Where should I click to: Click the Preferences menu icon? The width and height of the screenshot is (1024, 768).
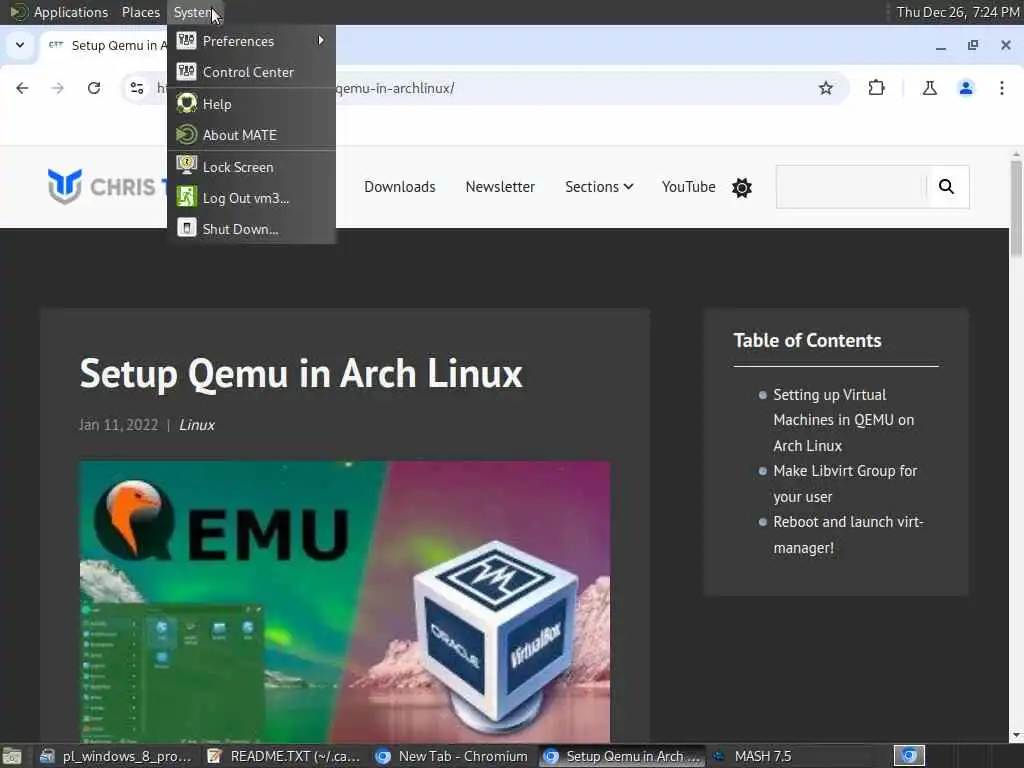pos(186,40)
